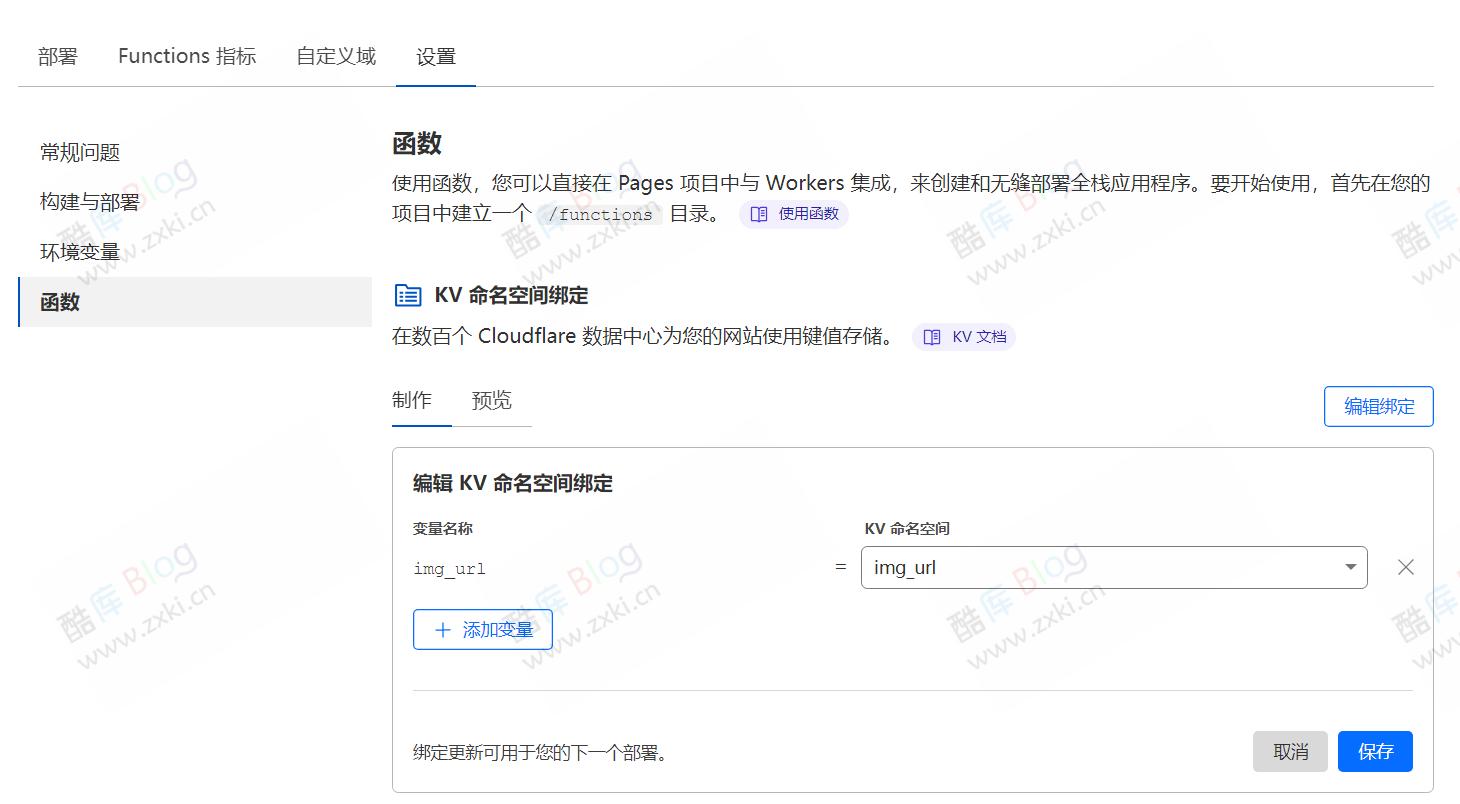Click the book icon beside 使用函数
This screenshot has width=1460, height=804.
tap(761, 213)
